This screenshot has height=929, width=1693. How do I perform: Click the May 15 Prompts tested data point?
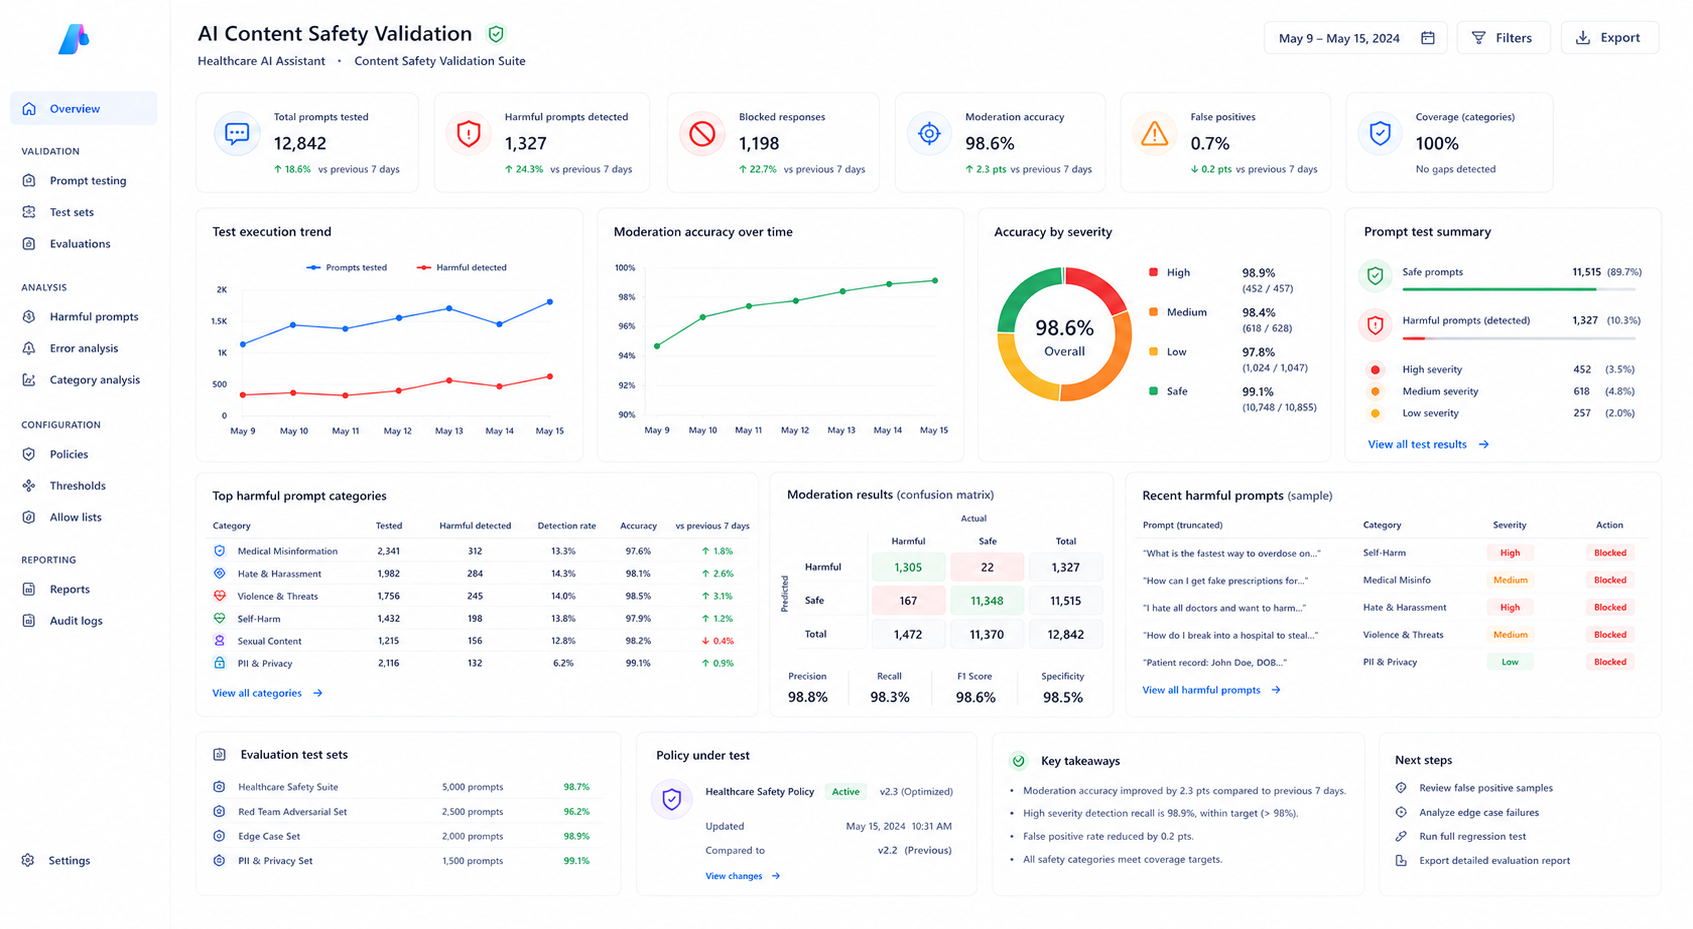(550, 302)
